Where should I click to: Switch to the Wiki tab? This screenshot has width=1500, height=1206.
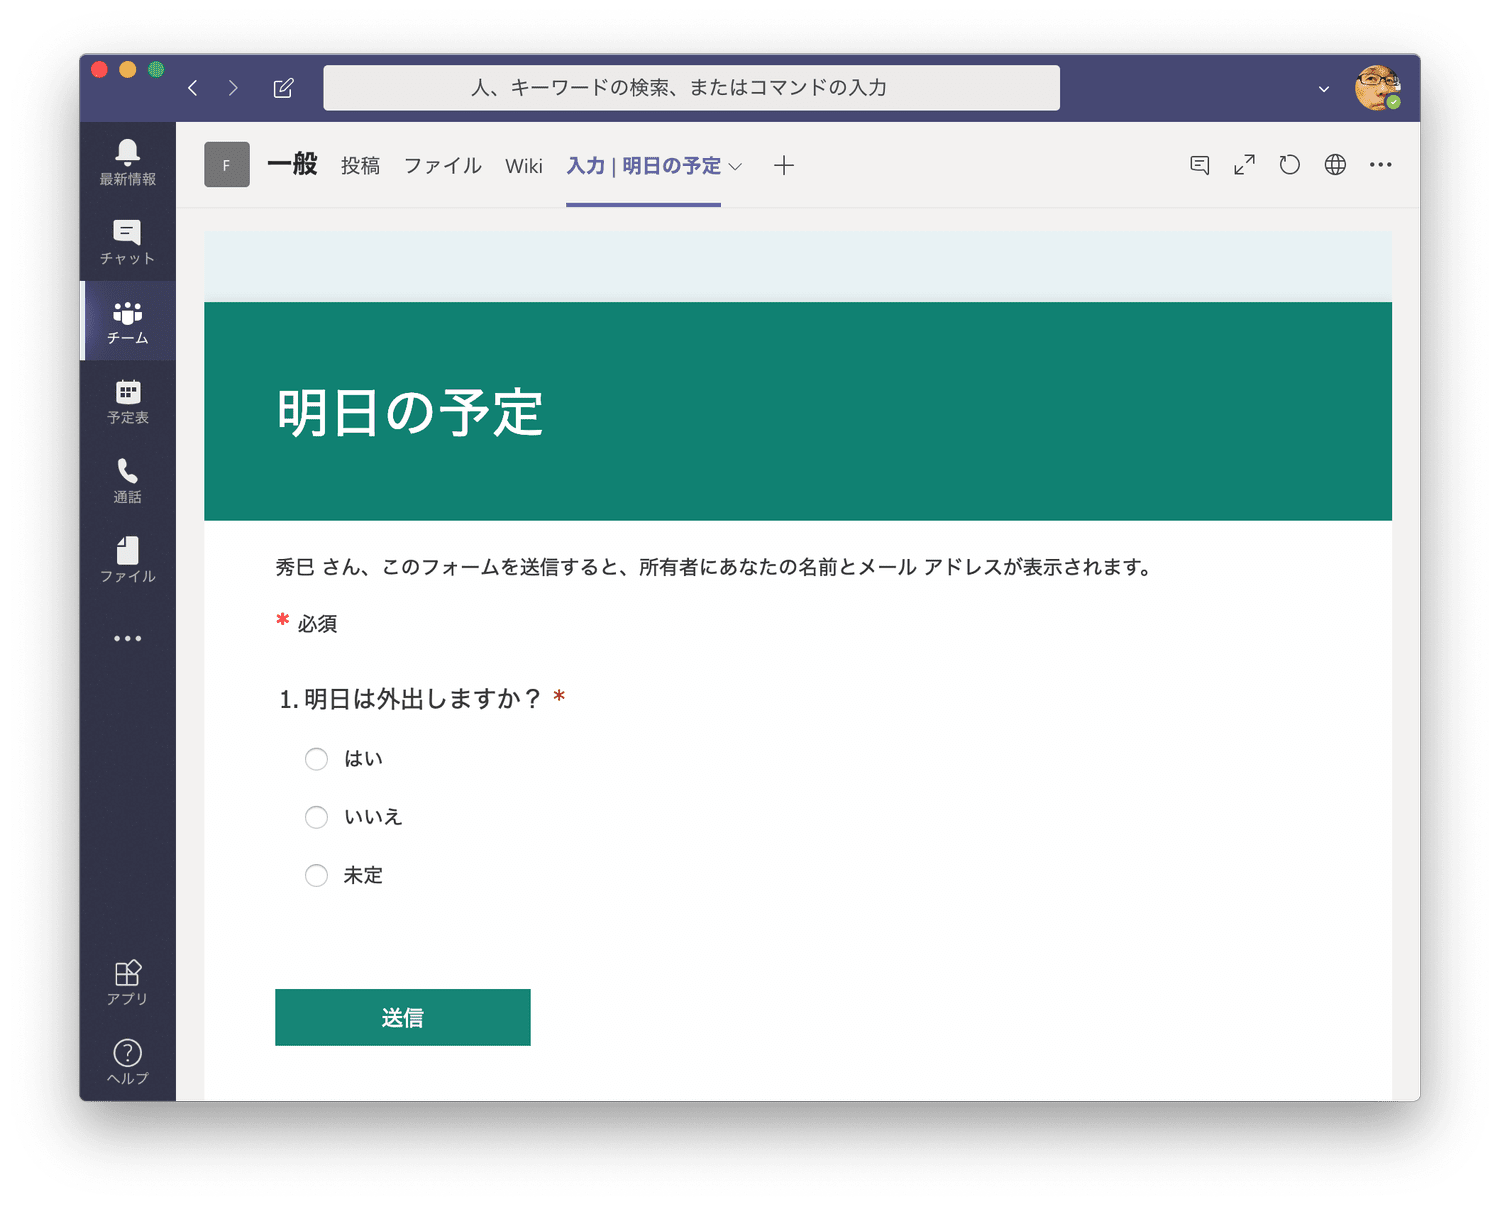pyautogui.click(x=524, y=166)
